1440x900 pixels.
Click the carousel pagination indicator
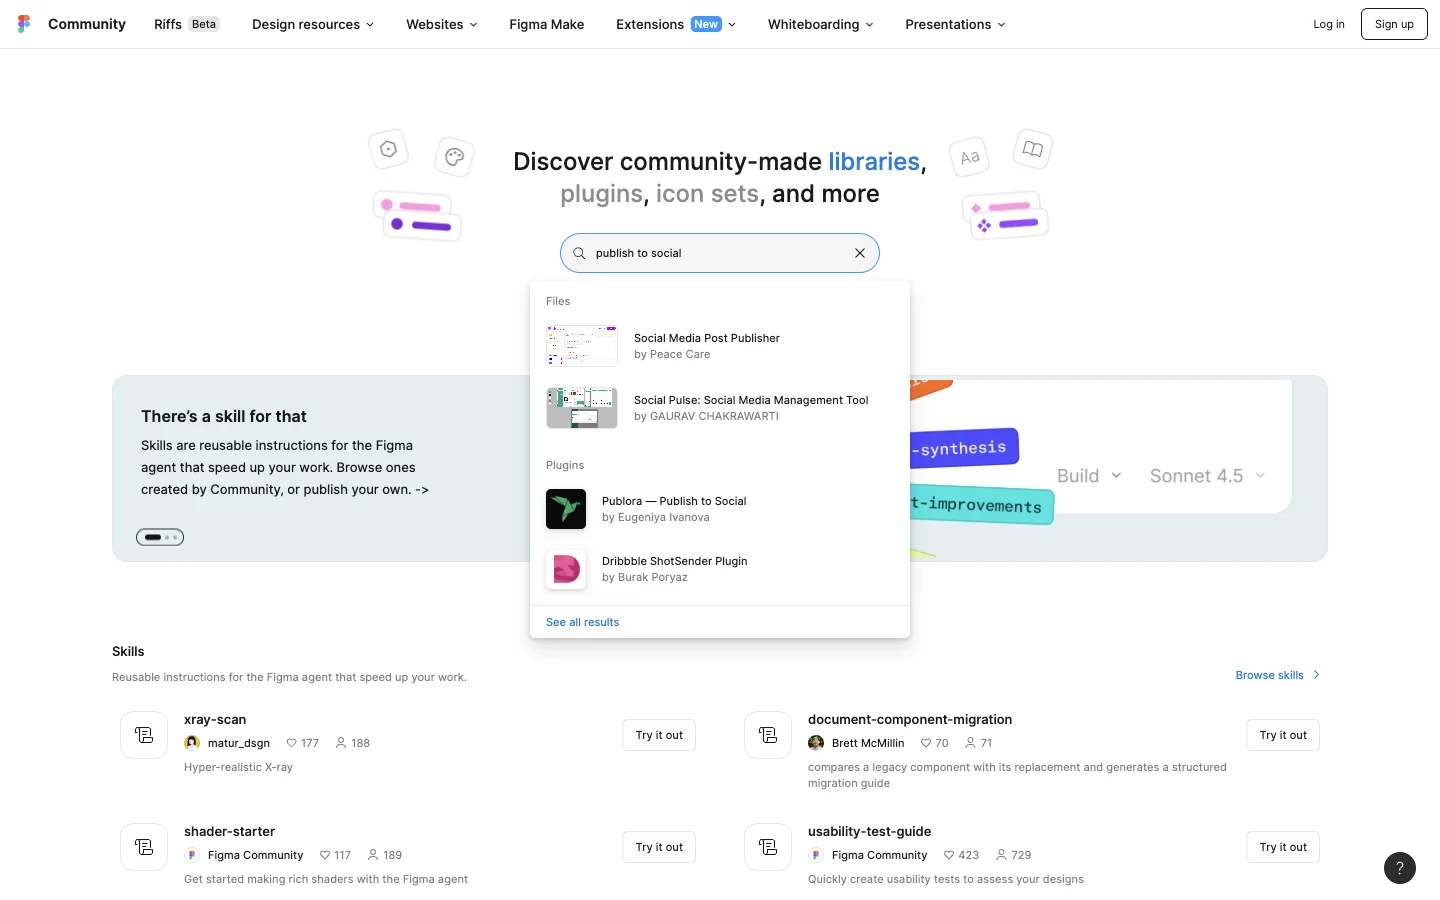click(160, 537)
